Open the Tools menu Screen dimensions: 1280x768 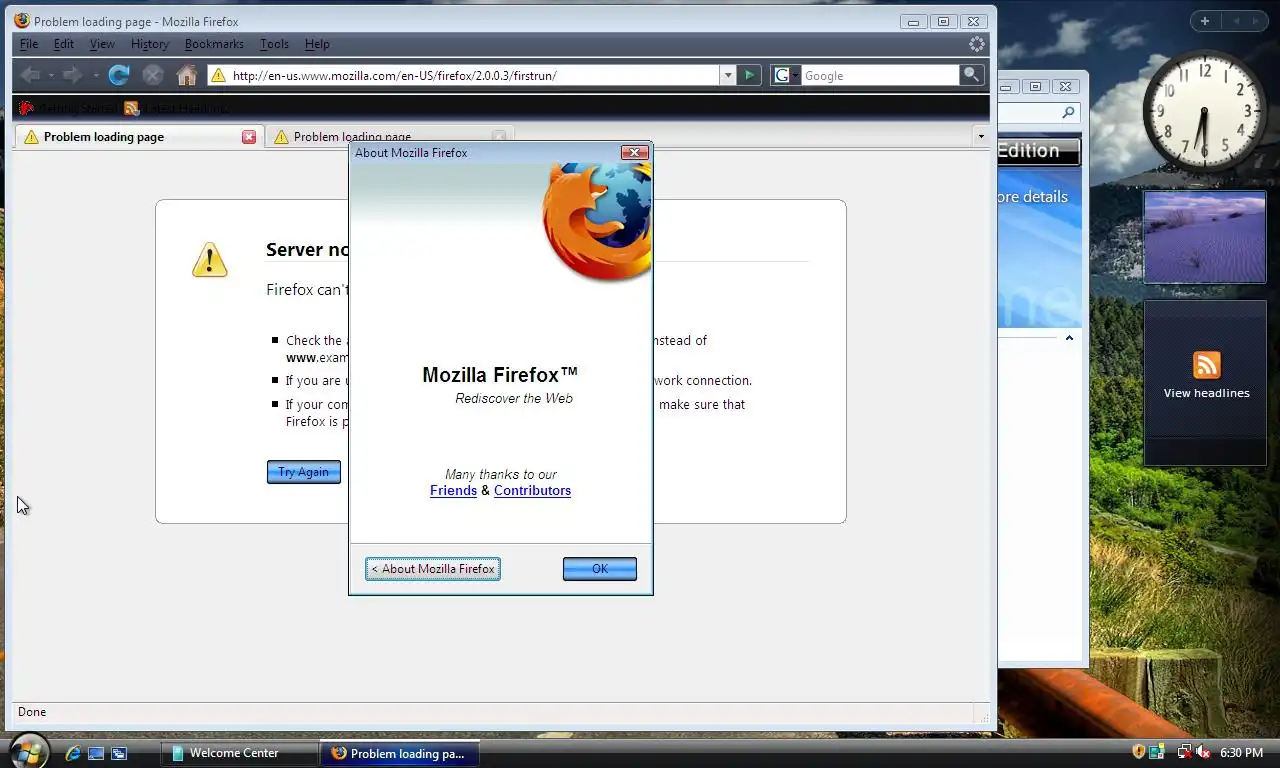click(274, 44)
